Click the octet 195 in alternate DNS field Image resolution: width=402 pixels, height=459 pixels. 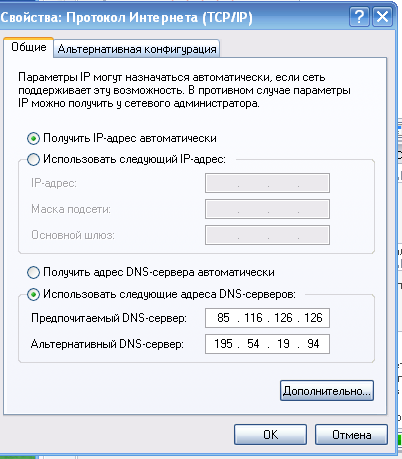point(223,344)
